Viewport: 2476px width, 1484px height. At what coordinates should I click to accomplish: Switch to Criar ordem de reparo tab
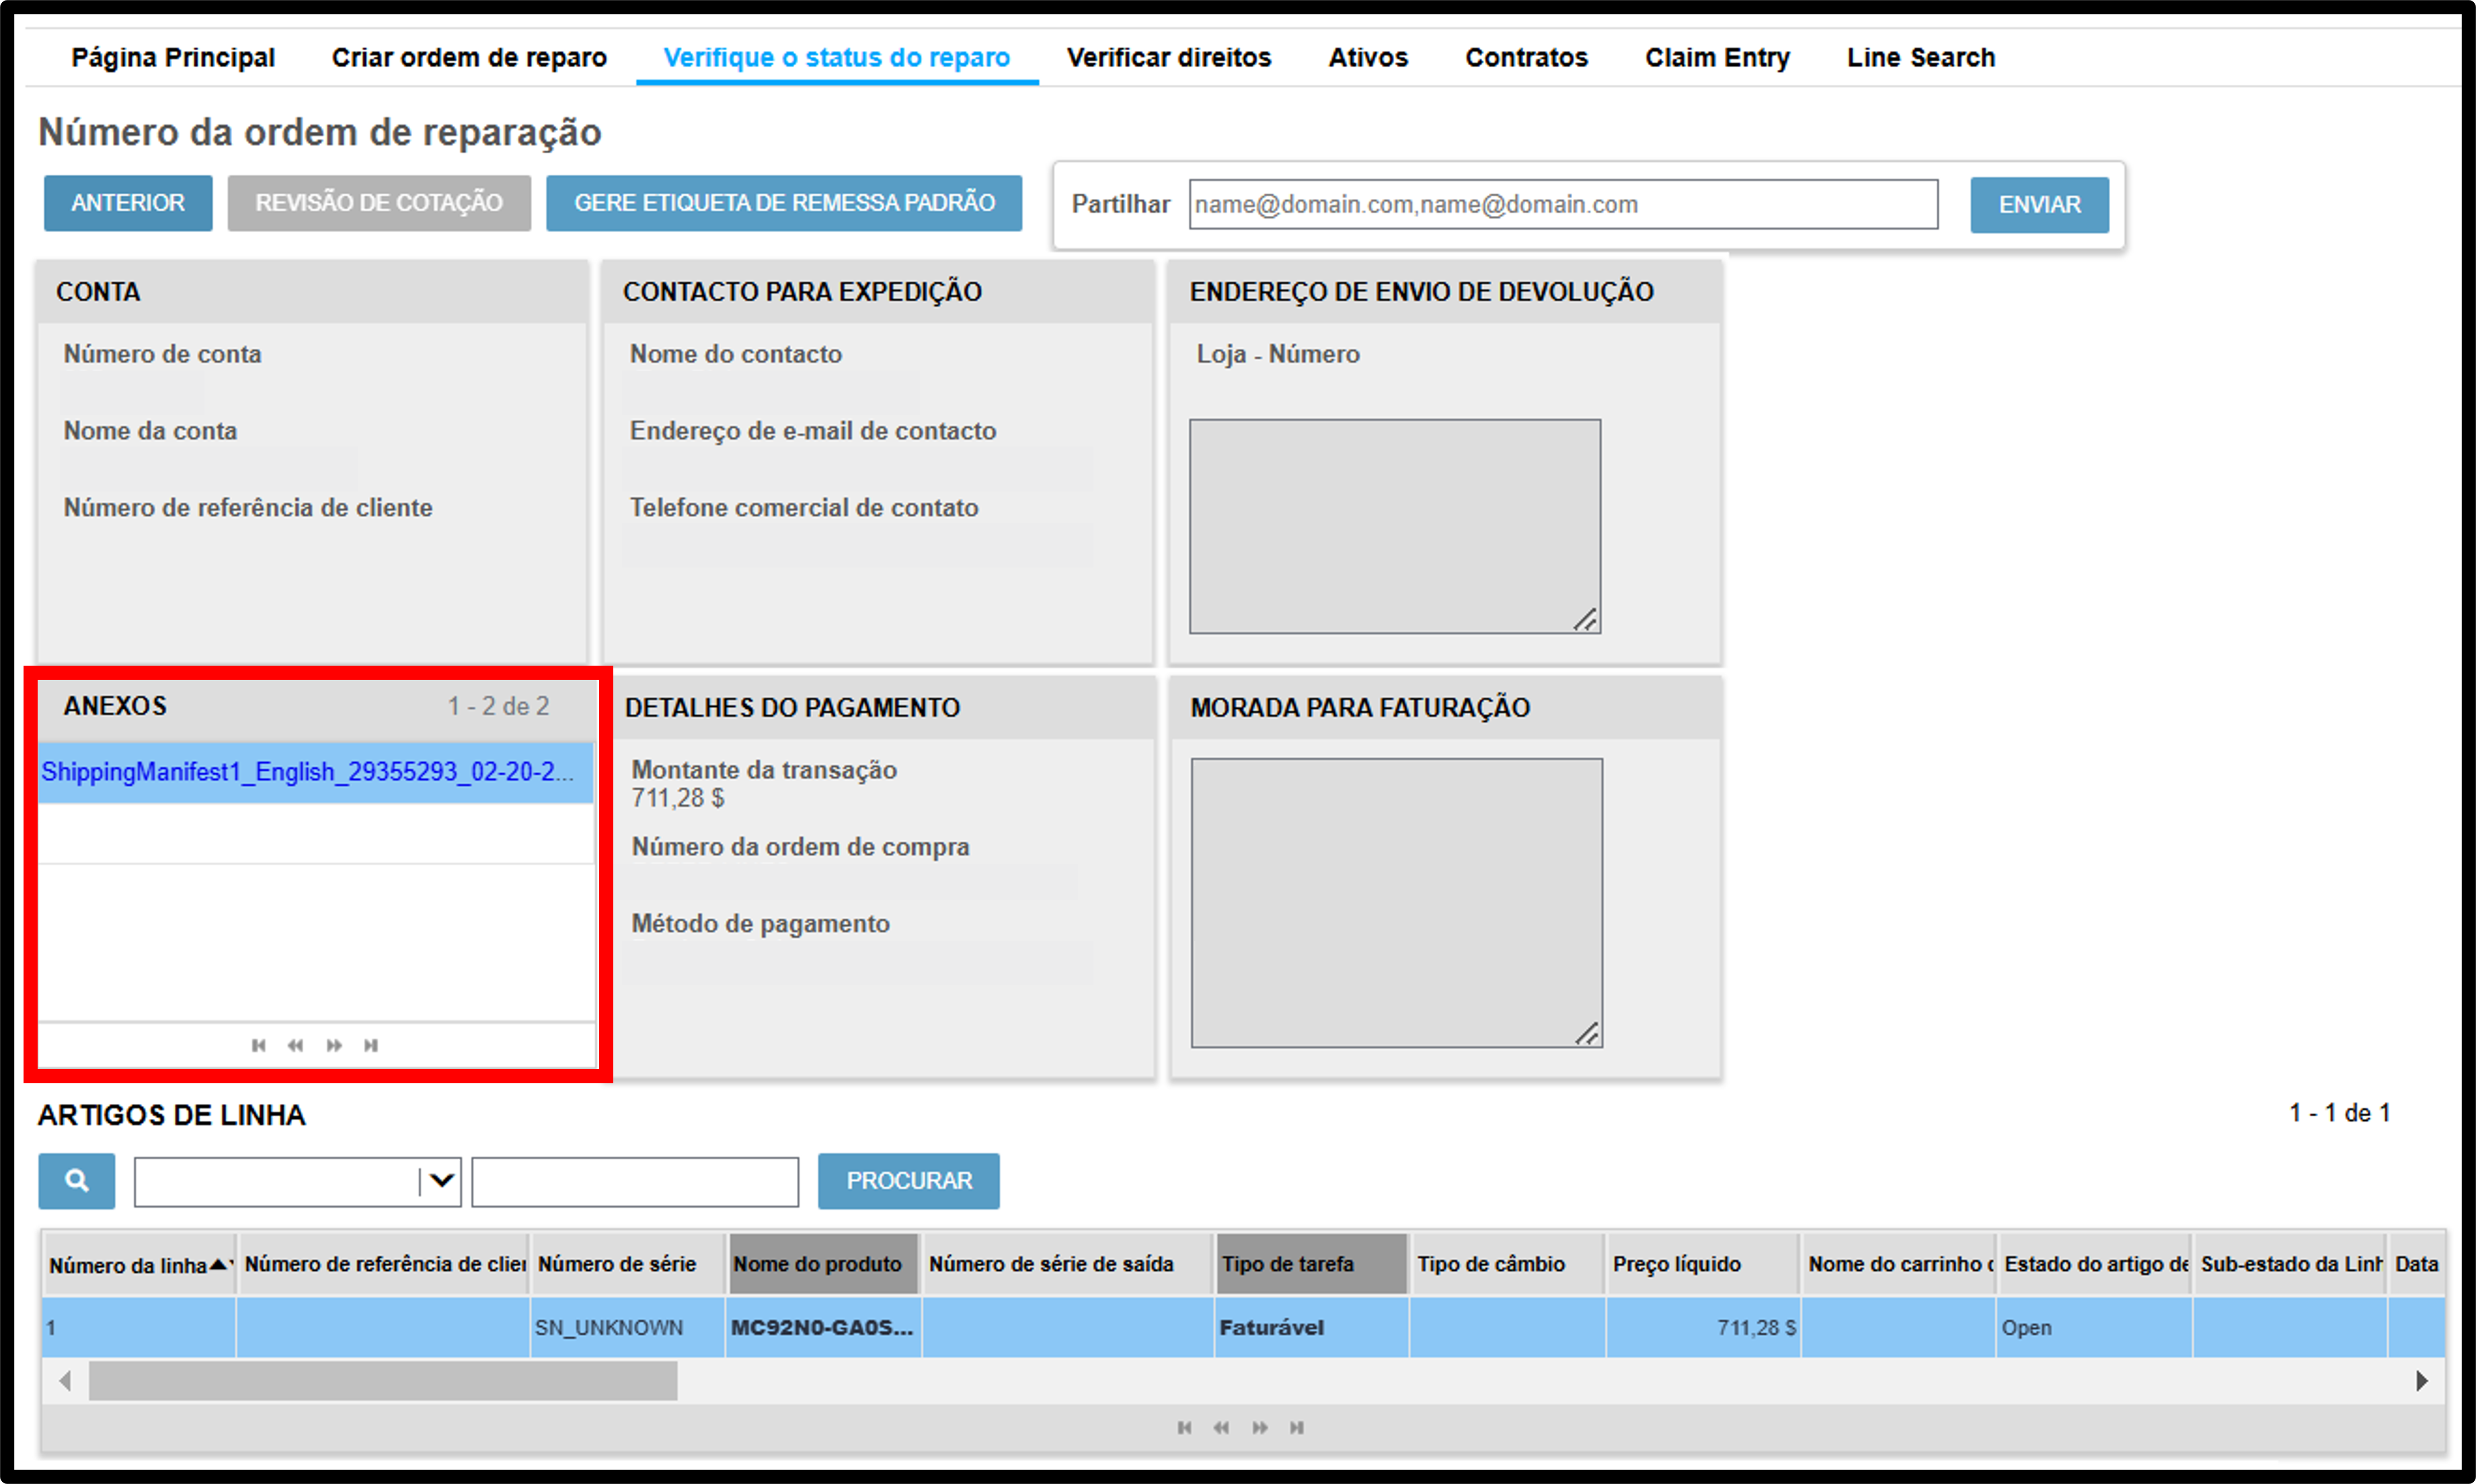tap(469, 58)
